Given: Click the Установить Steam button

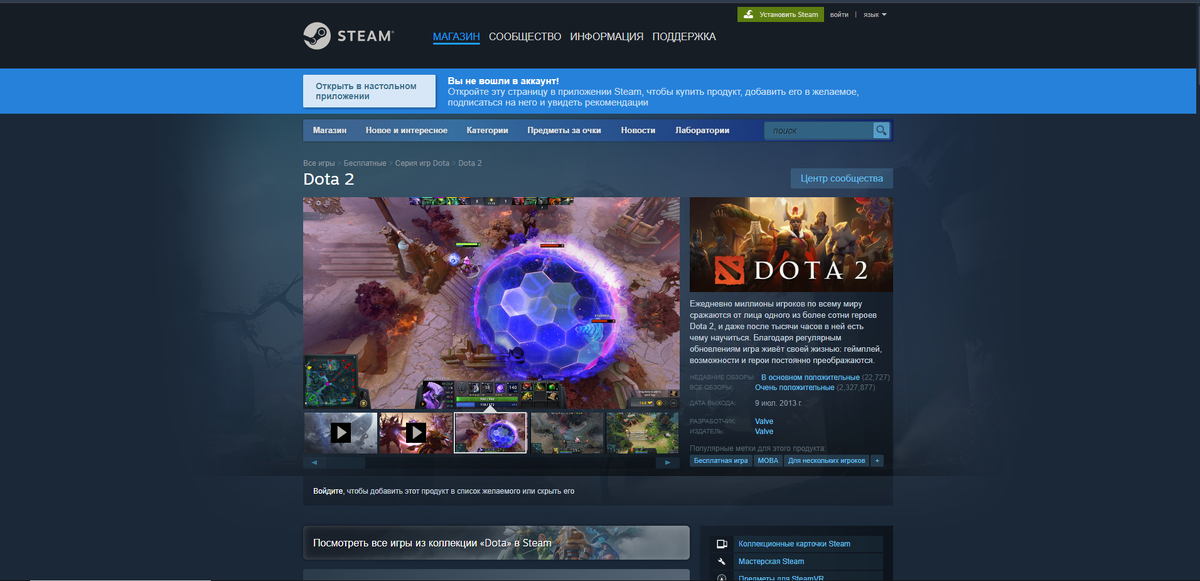Looking at the screenshot, I should [x=780, y=15].
